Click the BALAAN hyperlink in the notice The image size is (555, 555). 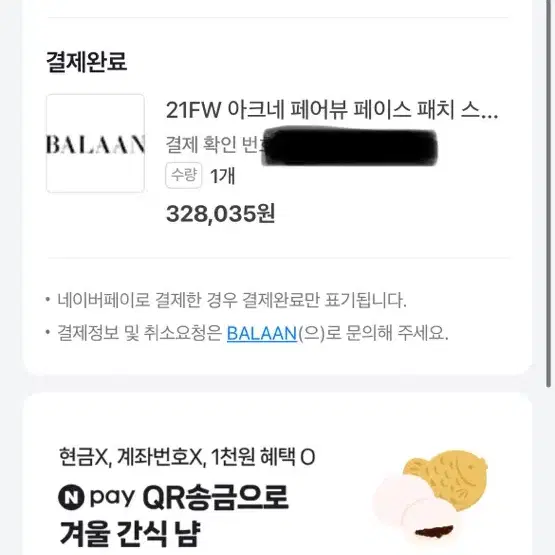262,333
